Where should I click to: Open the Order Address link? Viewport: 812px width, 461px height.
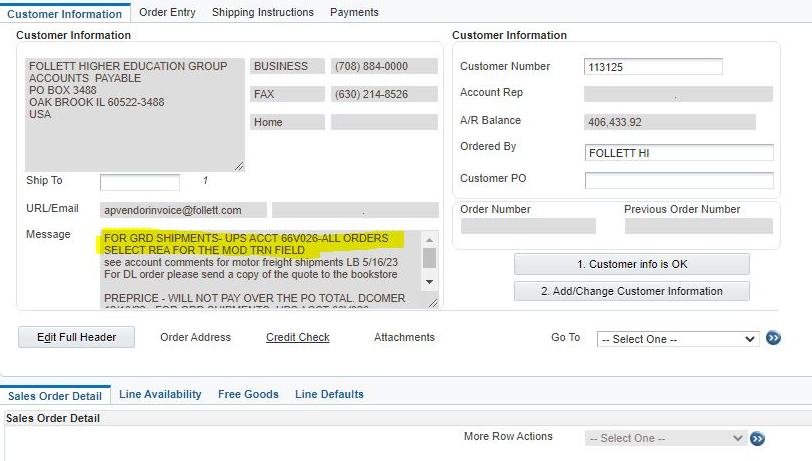click(195, 337)
